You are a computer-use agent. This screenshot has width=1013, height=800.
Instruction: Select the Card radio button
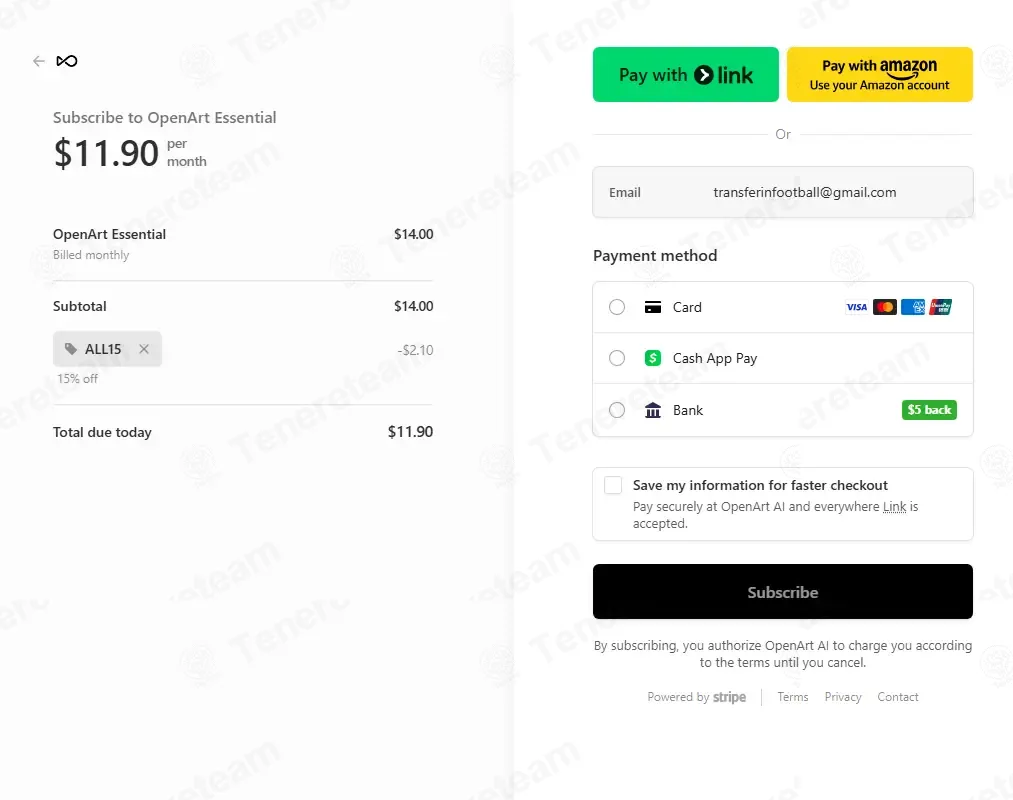coord(617,307)
